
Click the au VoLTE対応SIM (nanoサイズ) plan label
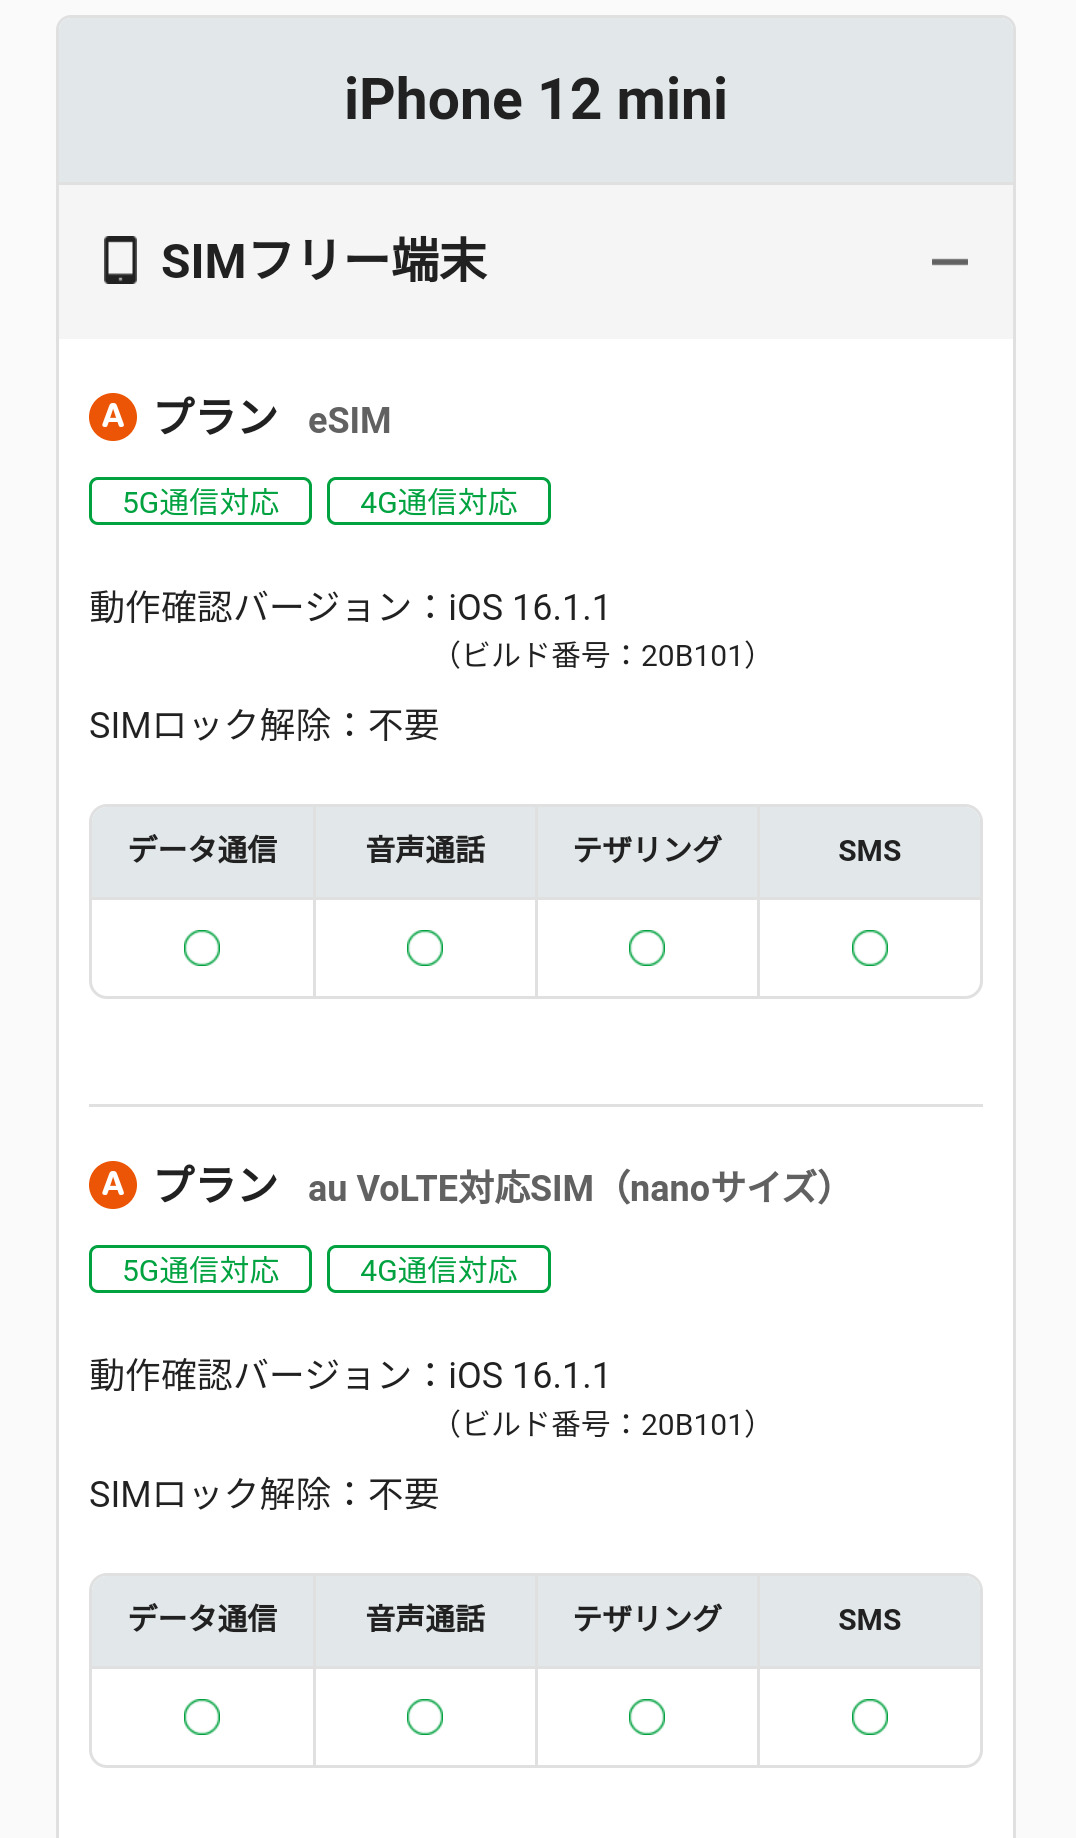(570, 1188)
